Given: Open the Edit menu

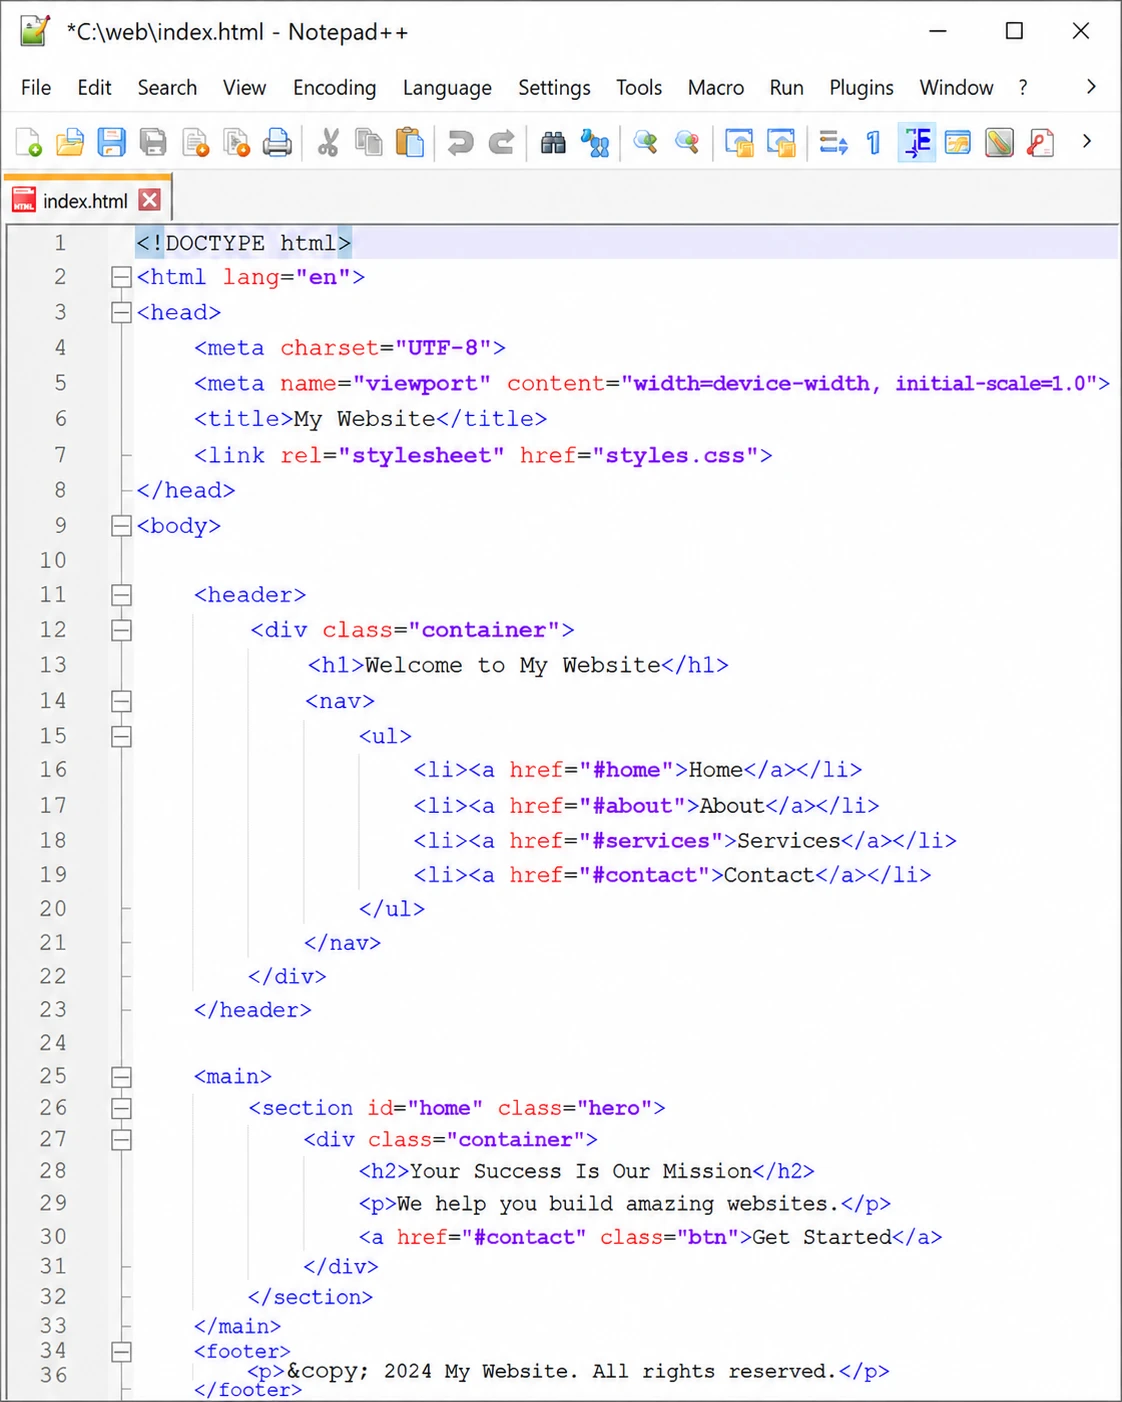Looking at the screenshot, I should click(x=94, y=88).
